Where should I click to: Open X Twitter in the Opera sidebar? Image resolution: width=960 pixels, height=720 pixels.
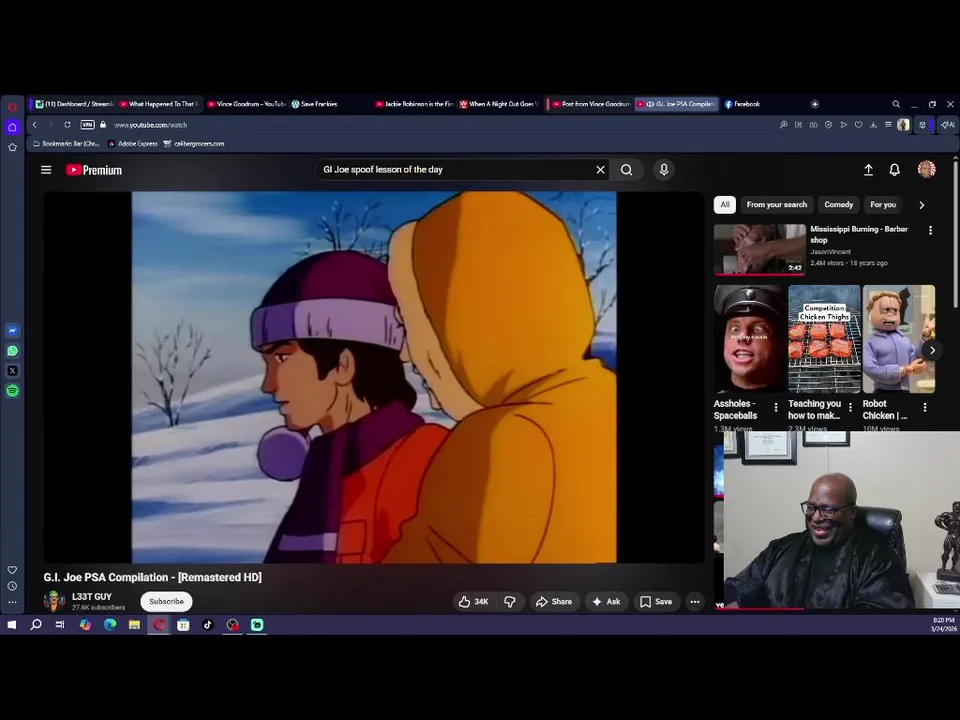[x=12, y=371]
